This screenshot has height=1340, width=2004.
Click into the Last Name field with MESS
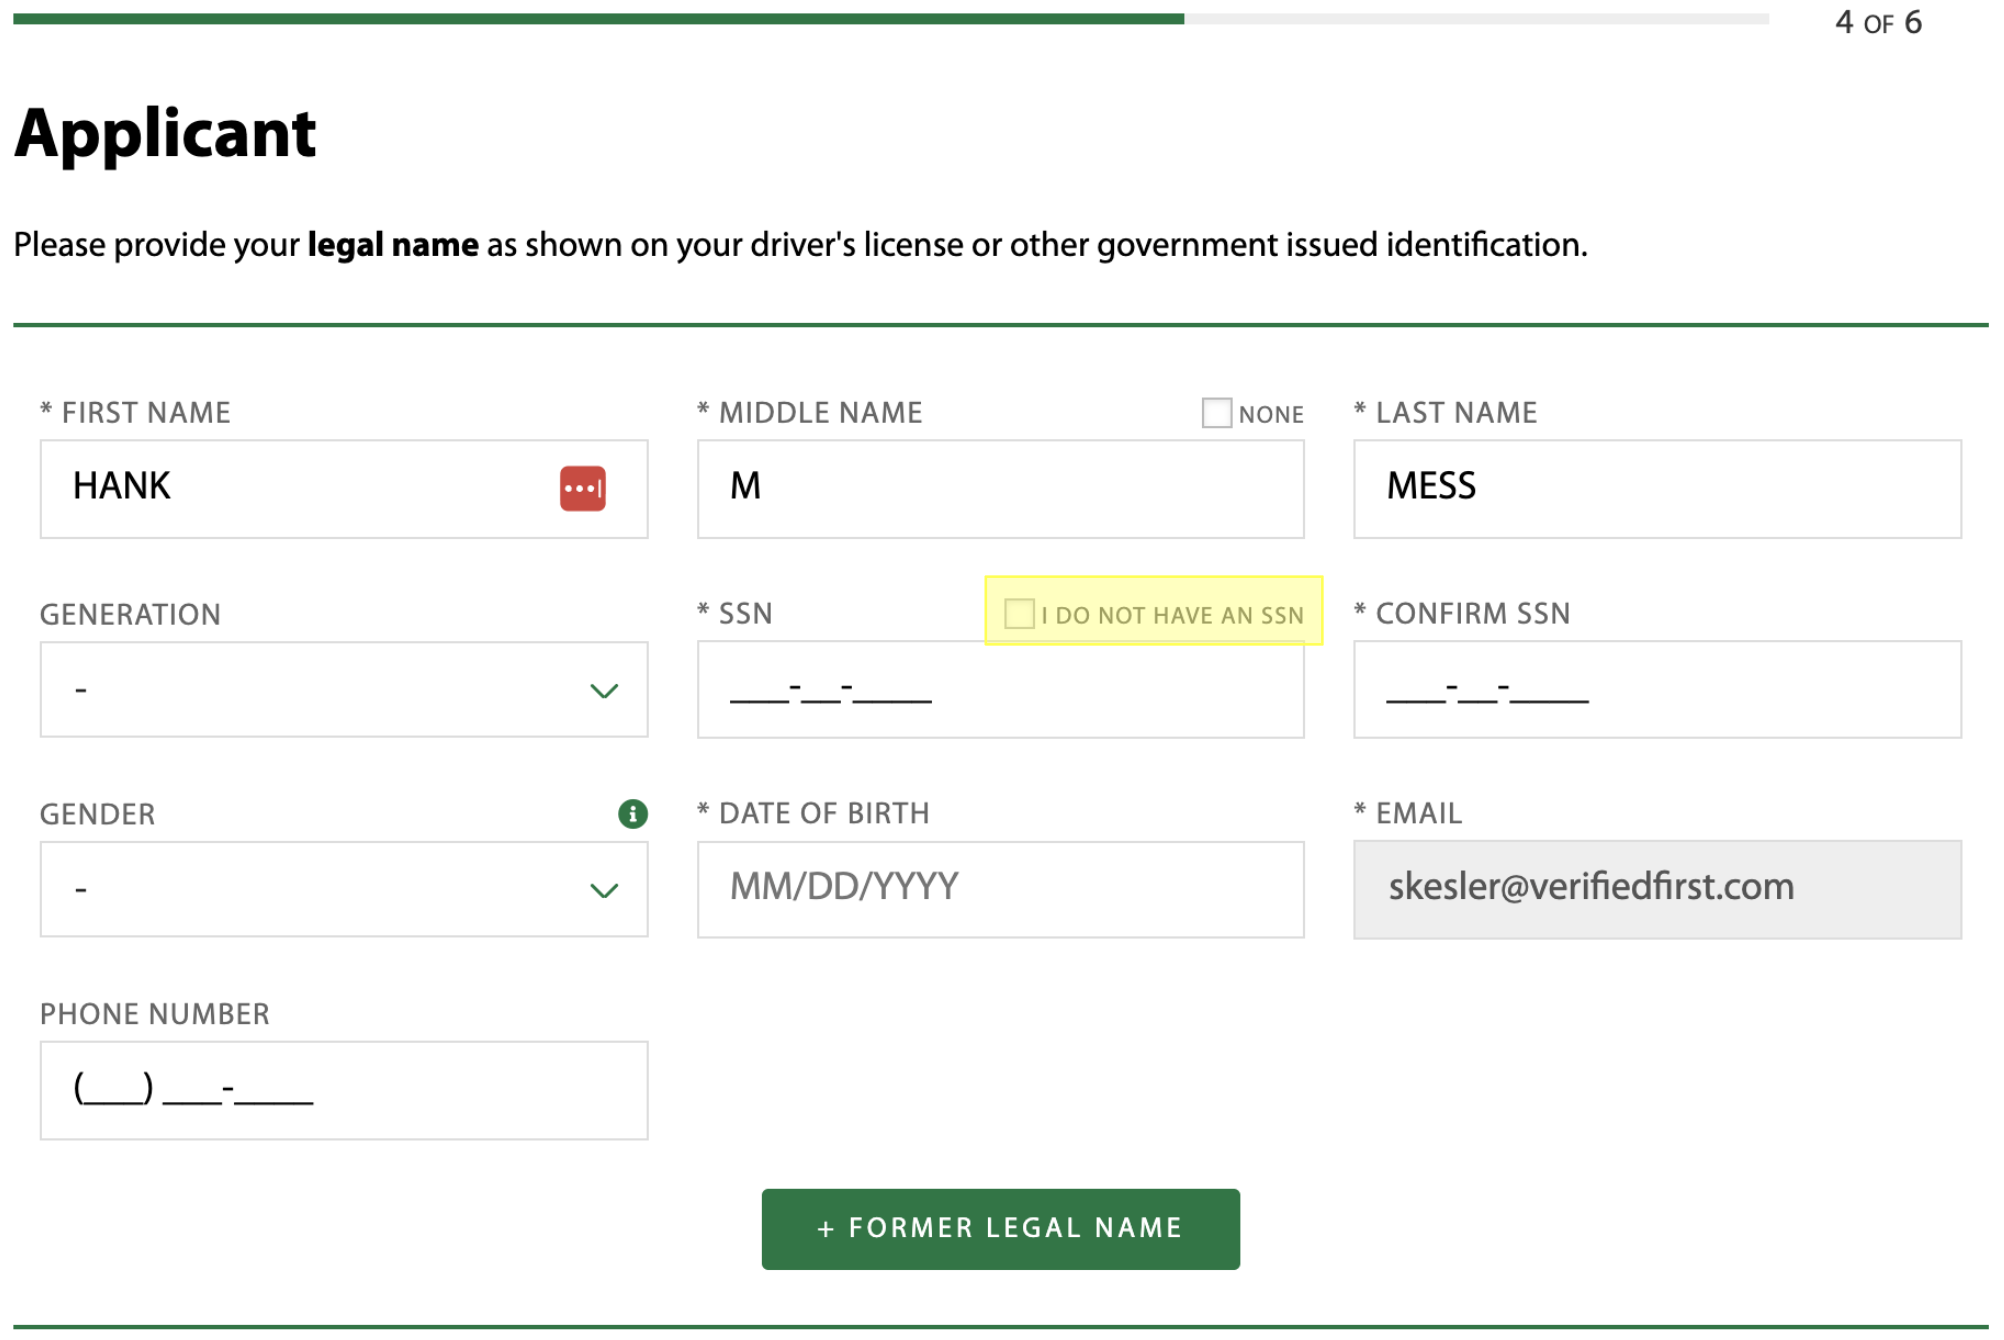click(x=1657, y=489)
